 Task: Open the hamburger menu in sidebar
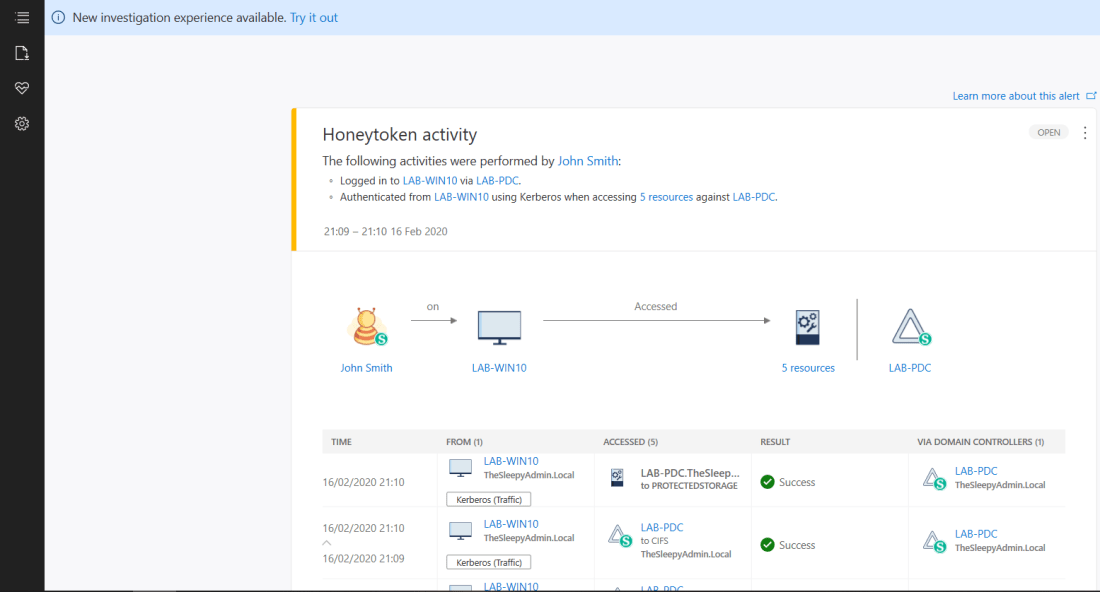pos(22,18)
